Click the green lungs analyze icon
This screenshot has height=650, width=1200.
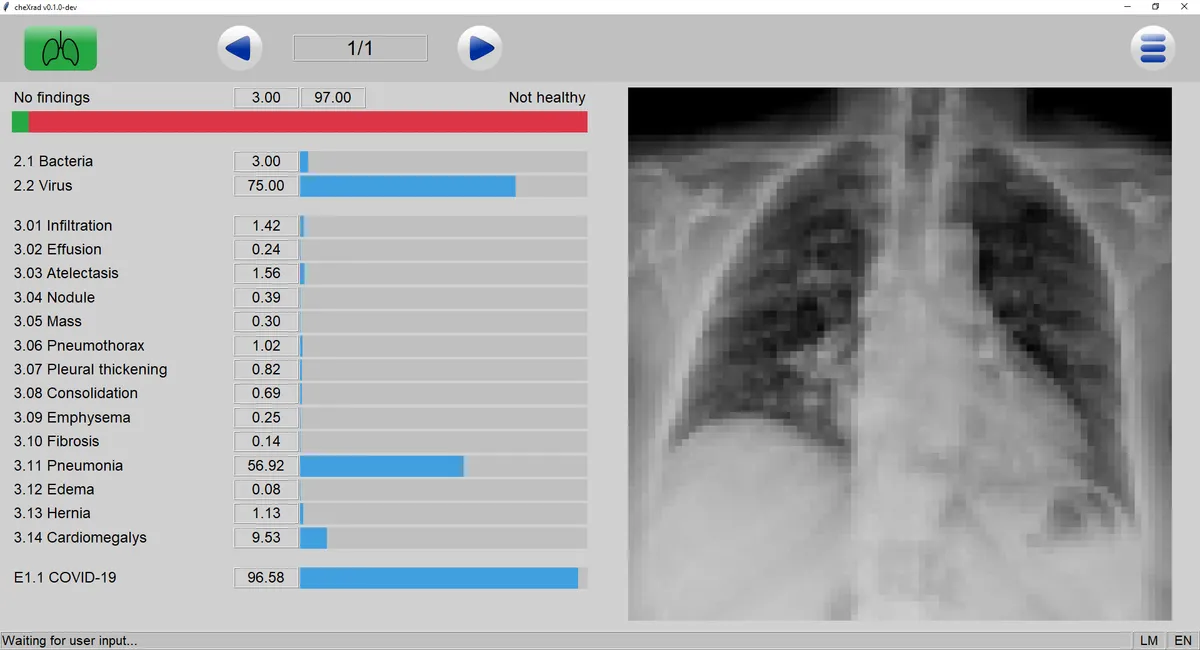coord(61,48)
